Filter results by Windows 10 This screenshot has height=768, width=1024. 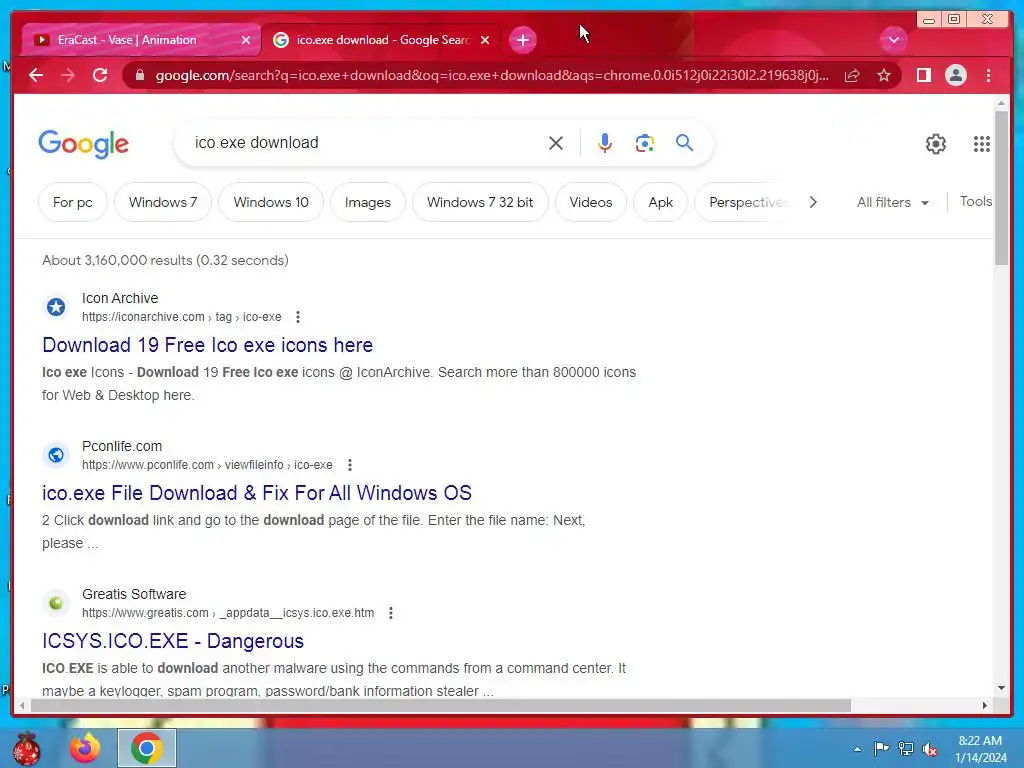(x=271, y=202)
